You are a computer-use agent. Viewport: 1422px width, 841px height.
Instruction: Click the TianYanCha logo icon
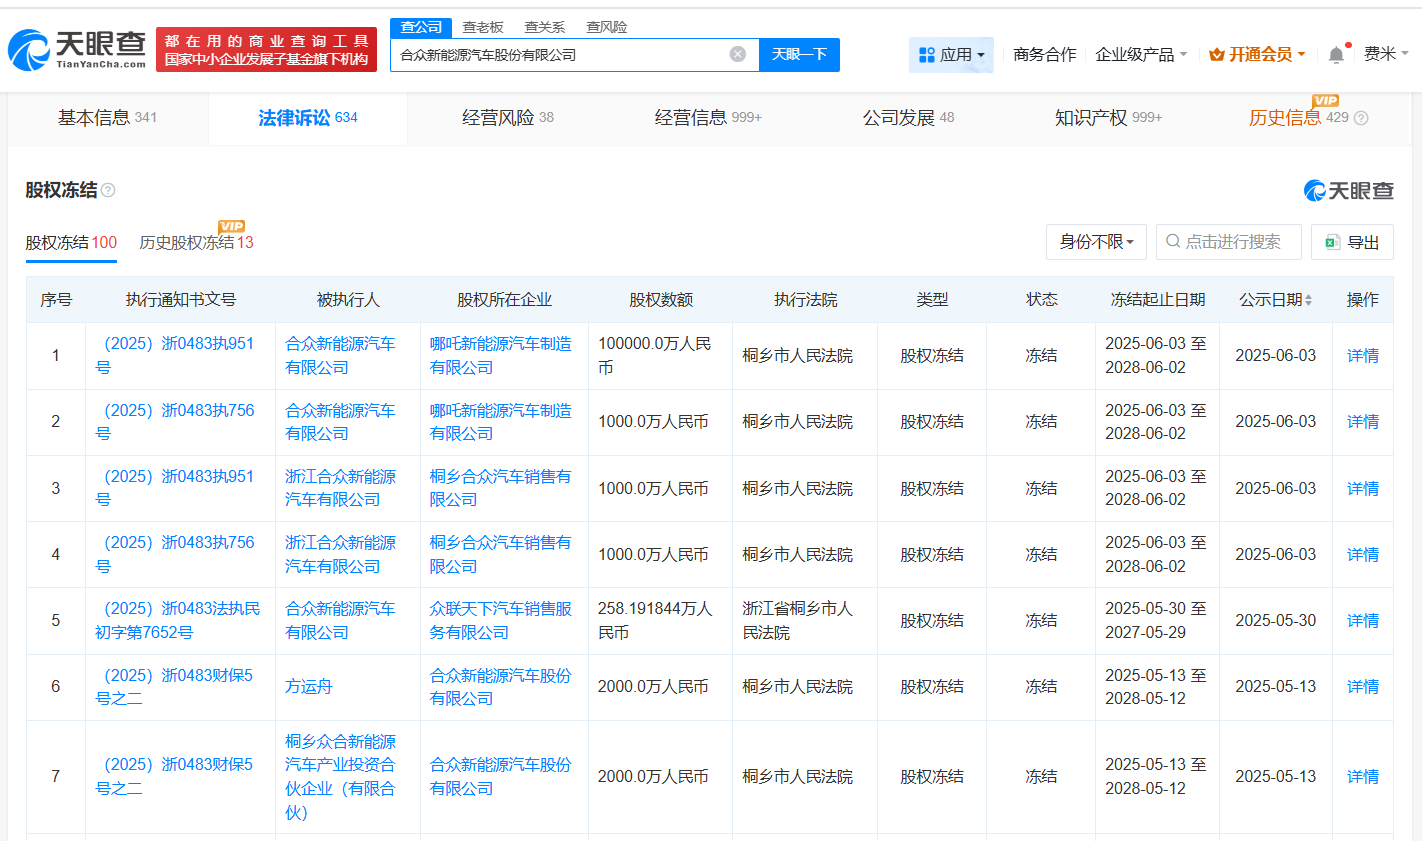(x=30, y=50)
